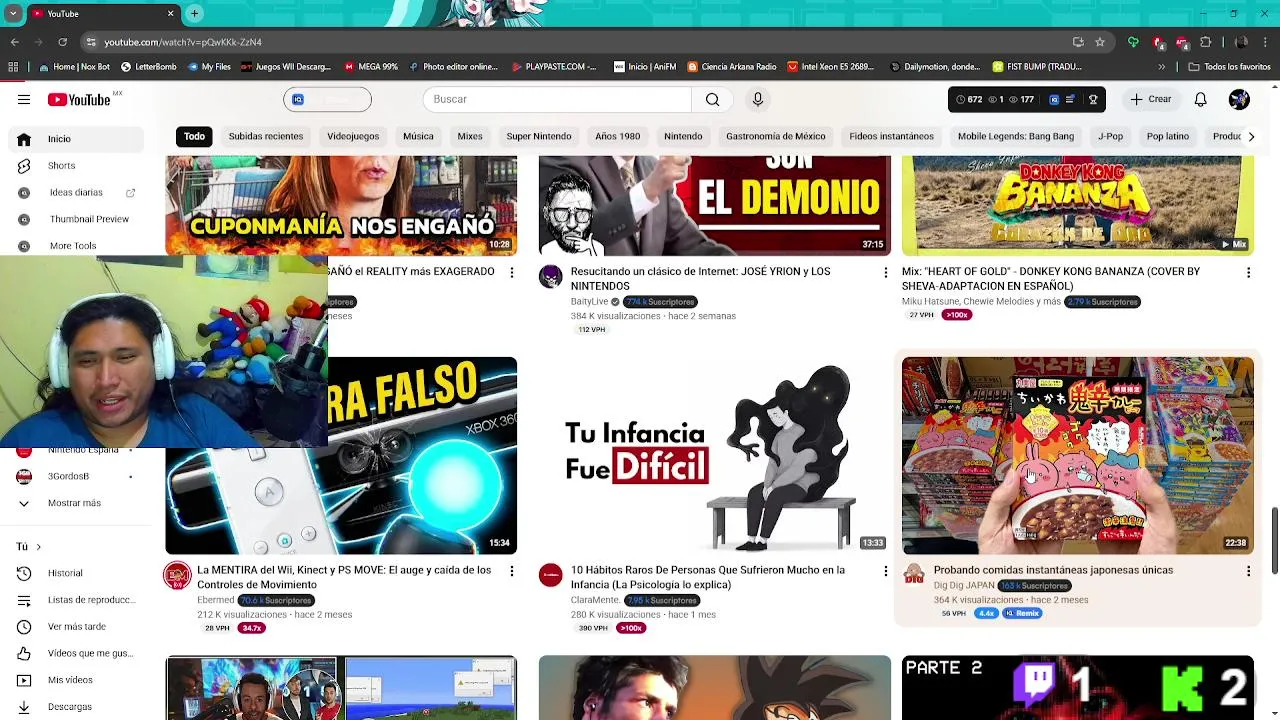The width and height of the screenshot is (1280, 720).
Task: Open the BaityLive channel avatar
Action: [x=551, y=277]
